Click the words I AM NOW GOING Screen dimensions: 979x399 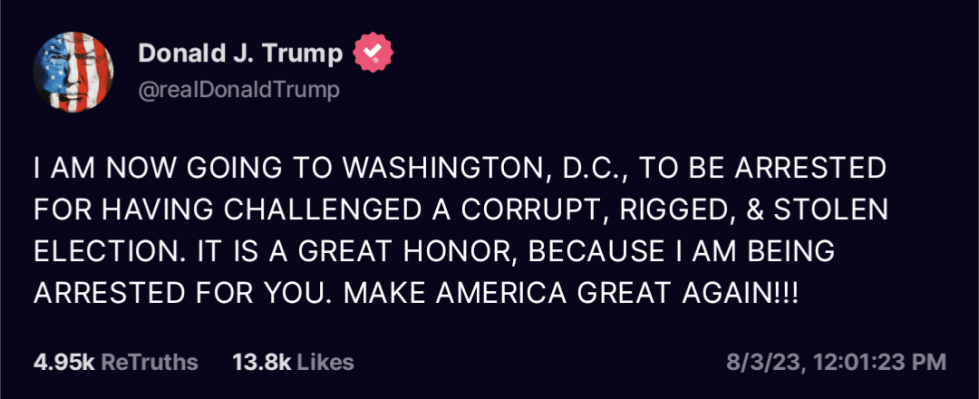pyautogui.click(x=159, y=169)
